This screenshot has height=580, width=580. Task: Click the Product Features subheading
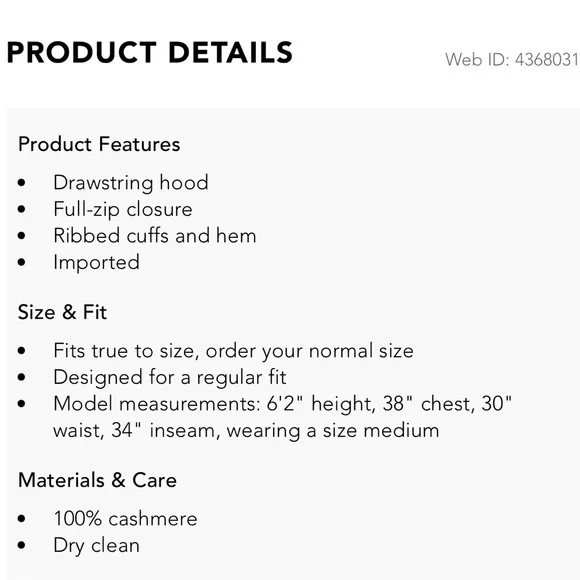99,144
